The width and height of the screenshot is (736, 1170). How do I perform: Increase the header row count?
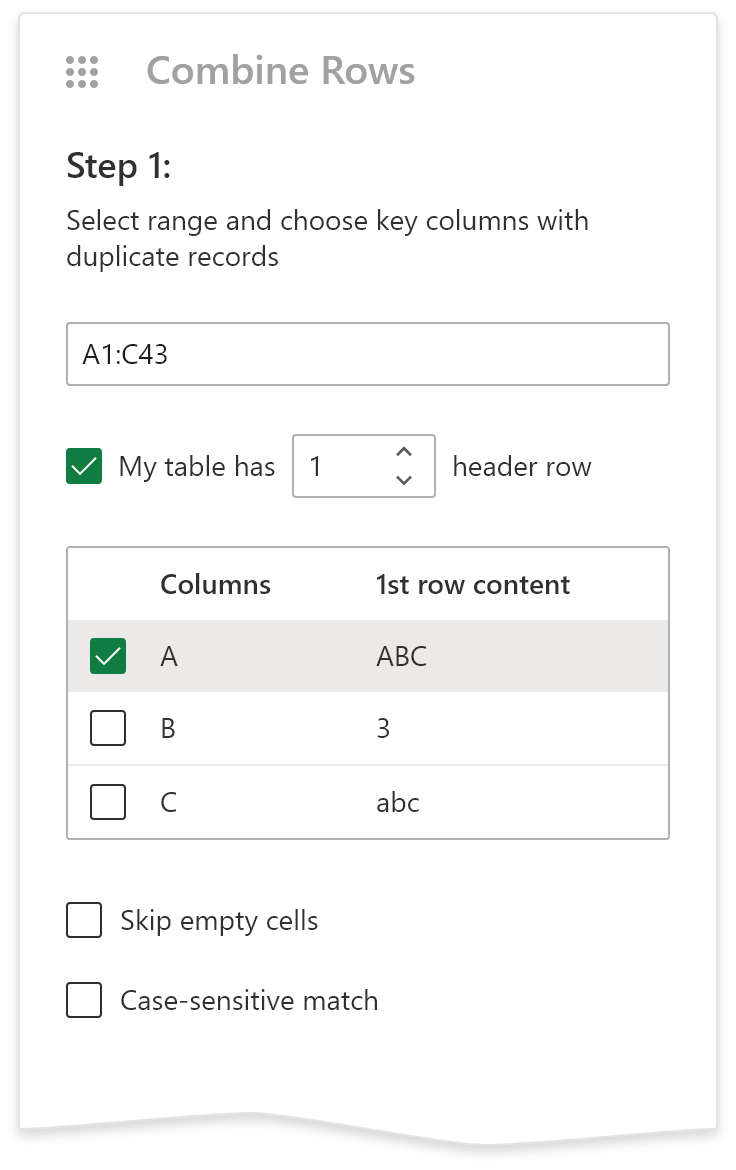pyautogui.click(x=403, y=453)
